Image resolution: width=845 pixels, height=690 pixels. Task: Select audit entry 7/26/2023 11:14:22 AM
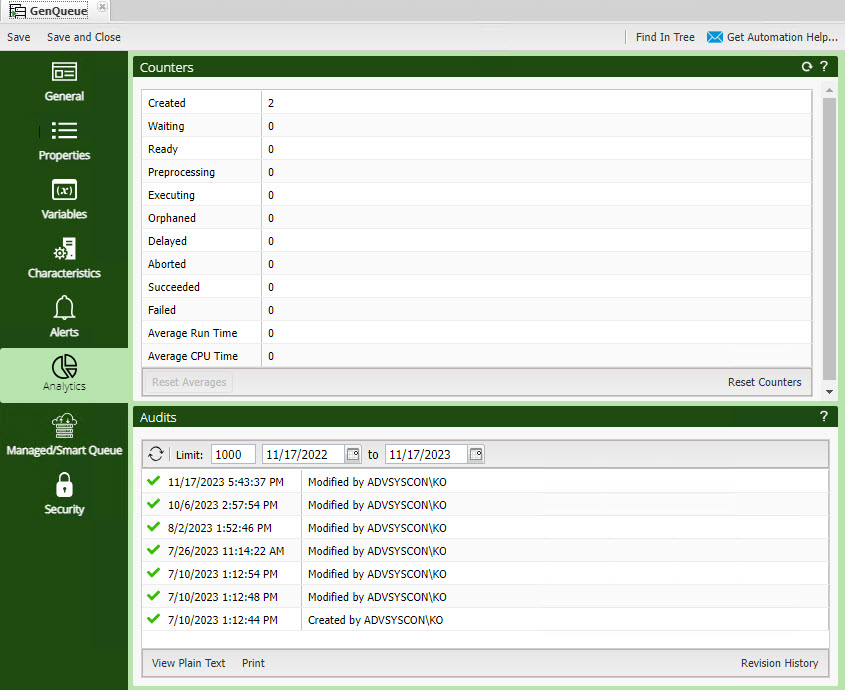485,551
